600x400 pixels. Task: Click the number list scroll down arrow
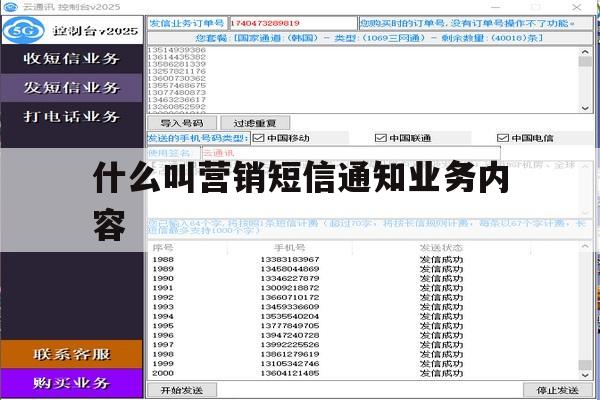pyautogui.click(x=585, y=108)
